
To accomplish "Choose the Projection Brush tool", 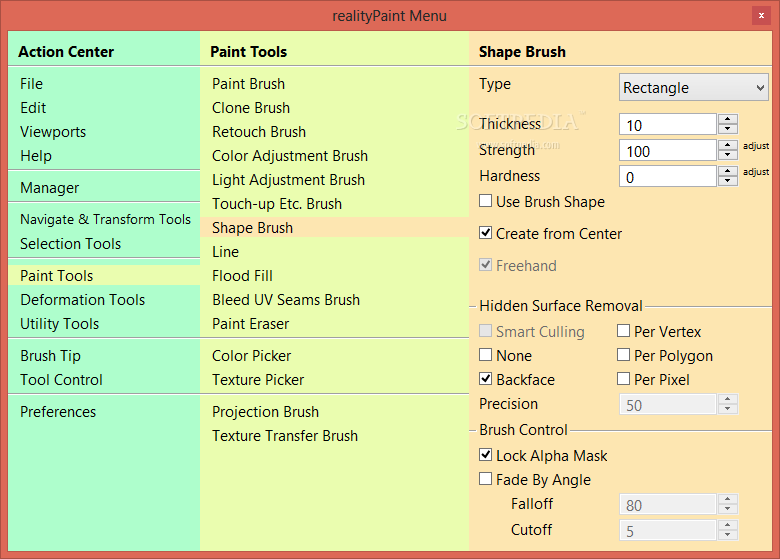I will coord(265,412).
